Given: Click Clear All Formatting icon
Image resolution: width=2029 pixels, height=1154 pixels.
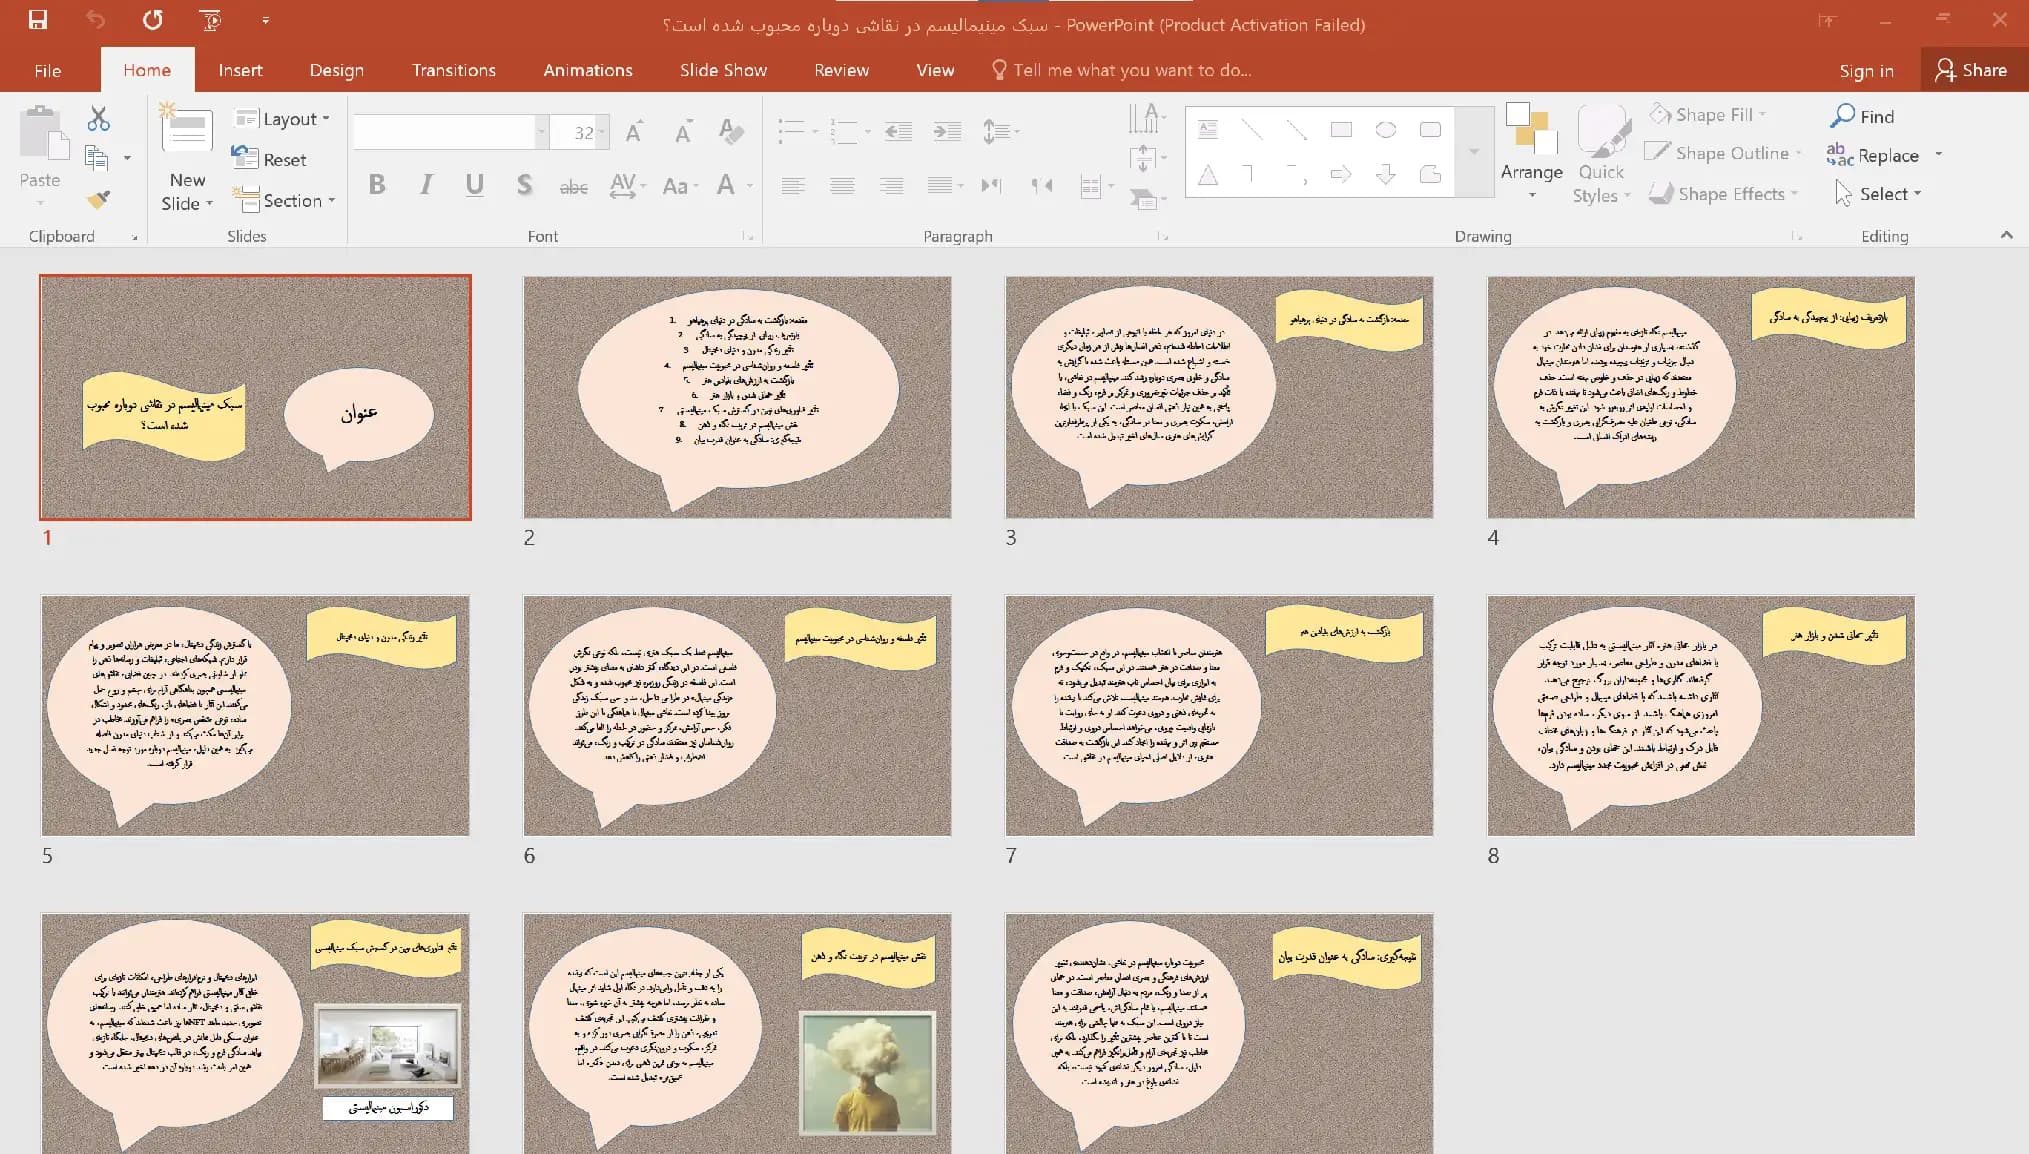Looking at the screenshot, I should coord(731,132).
